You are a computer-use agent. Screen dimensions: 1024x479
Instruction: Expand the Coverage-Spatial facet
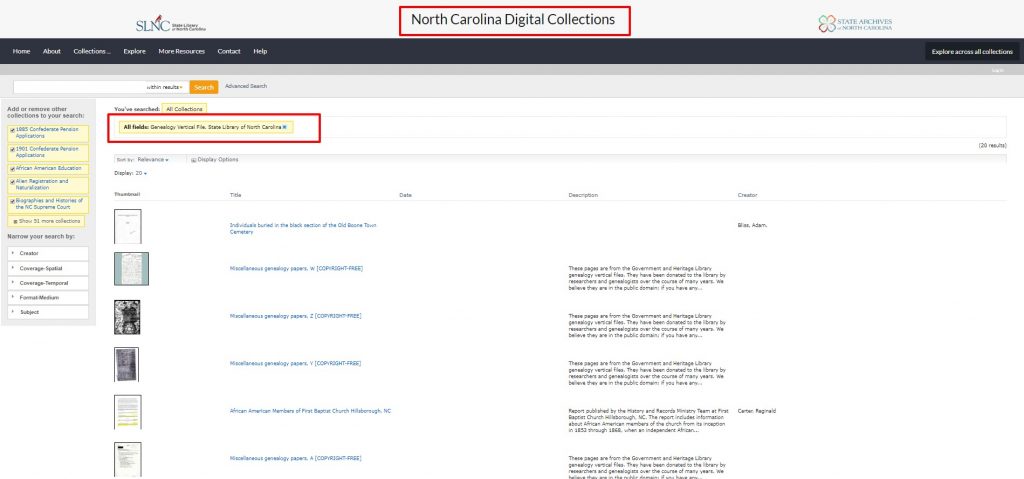pos(48,269)
